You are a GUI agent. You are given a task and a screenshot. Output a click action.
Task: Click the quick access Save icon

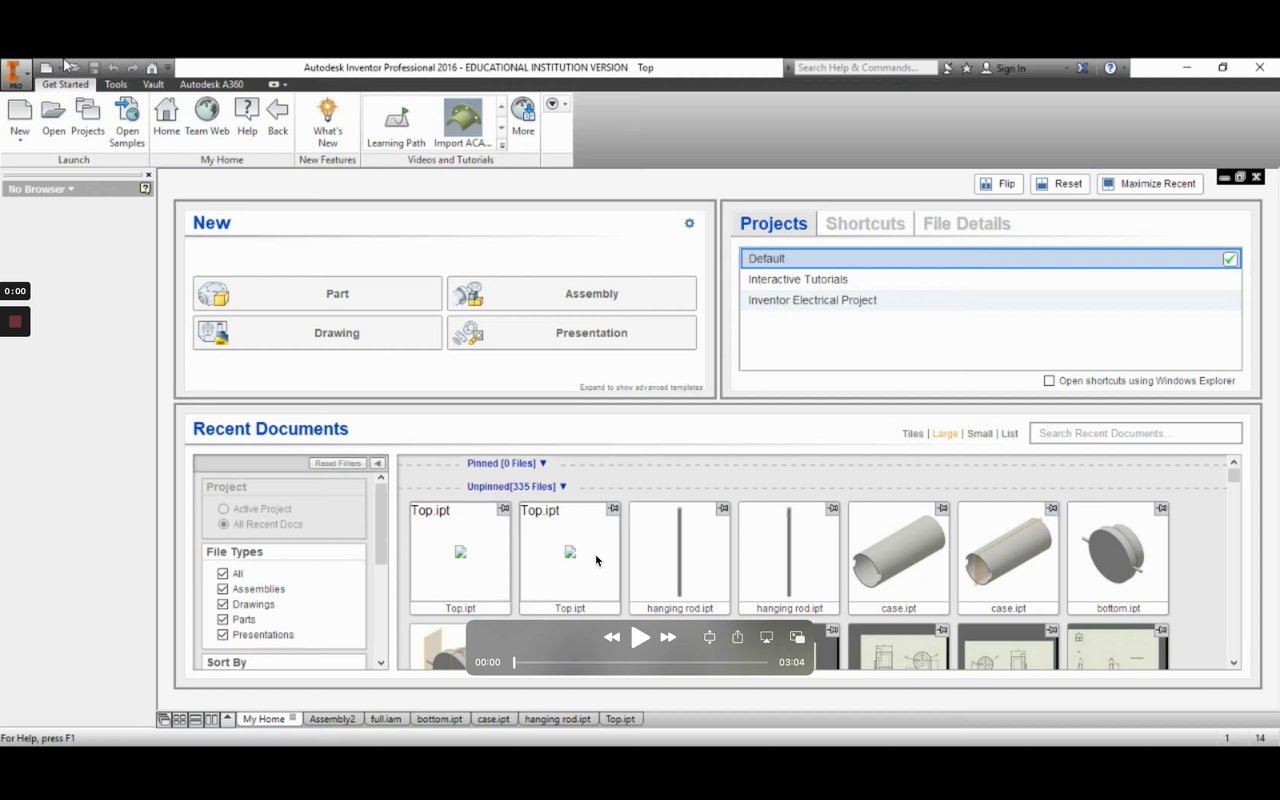pyautogui.click(x=94, y=68)
